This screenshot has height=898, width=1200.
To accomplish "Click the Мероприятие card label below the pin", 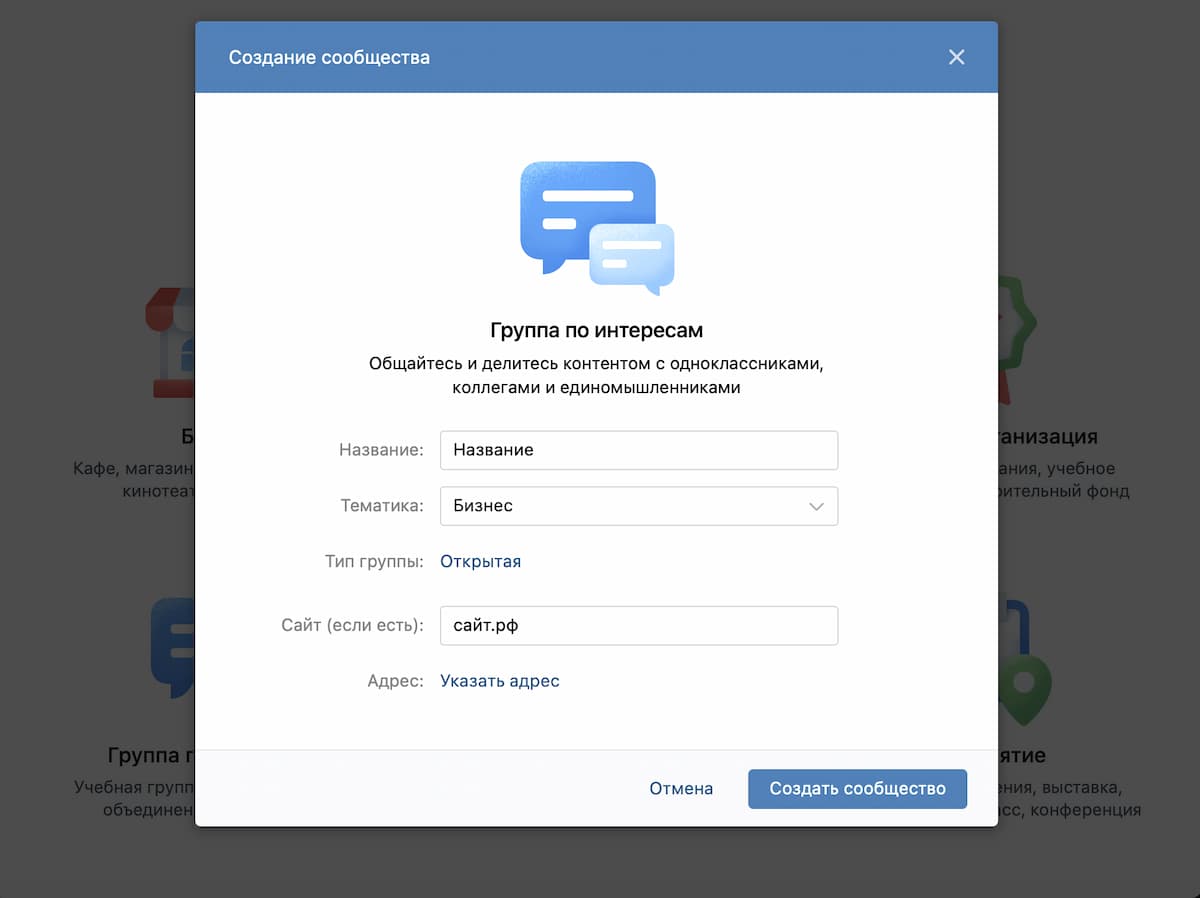I will pyautogui.click(x=1021, y=756).
